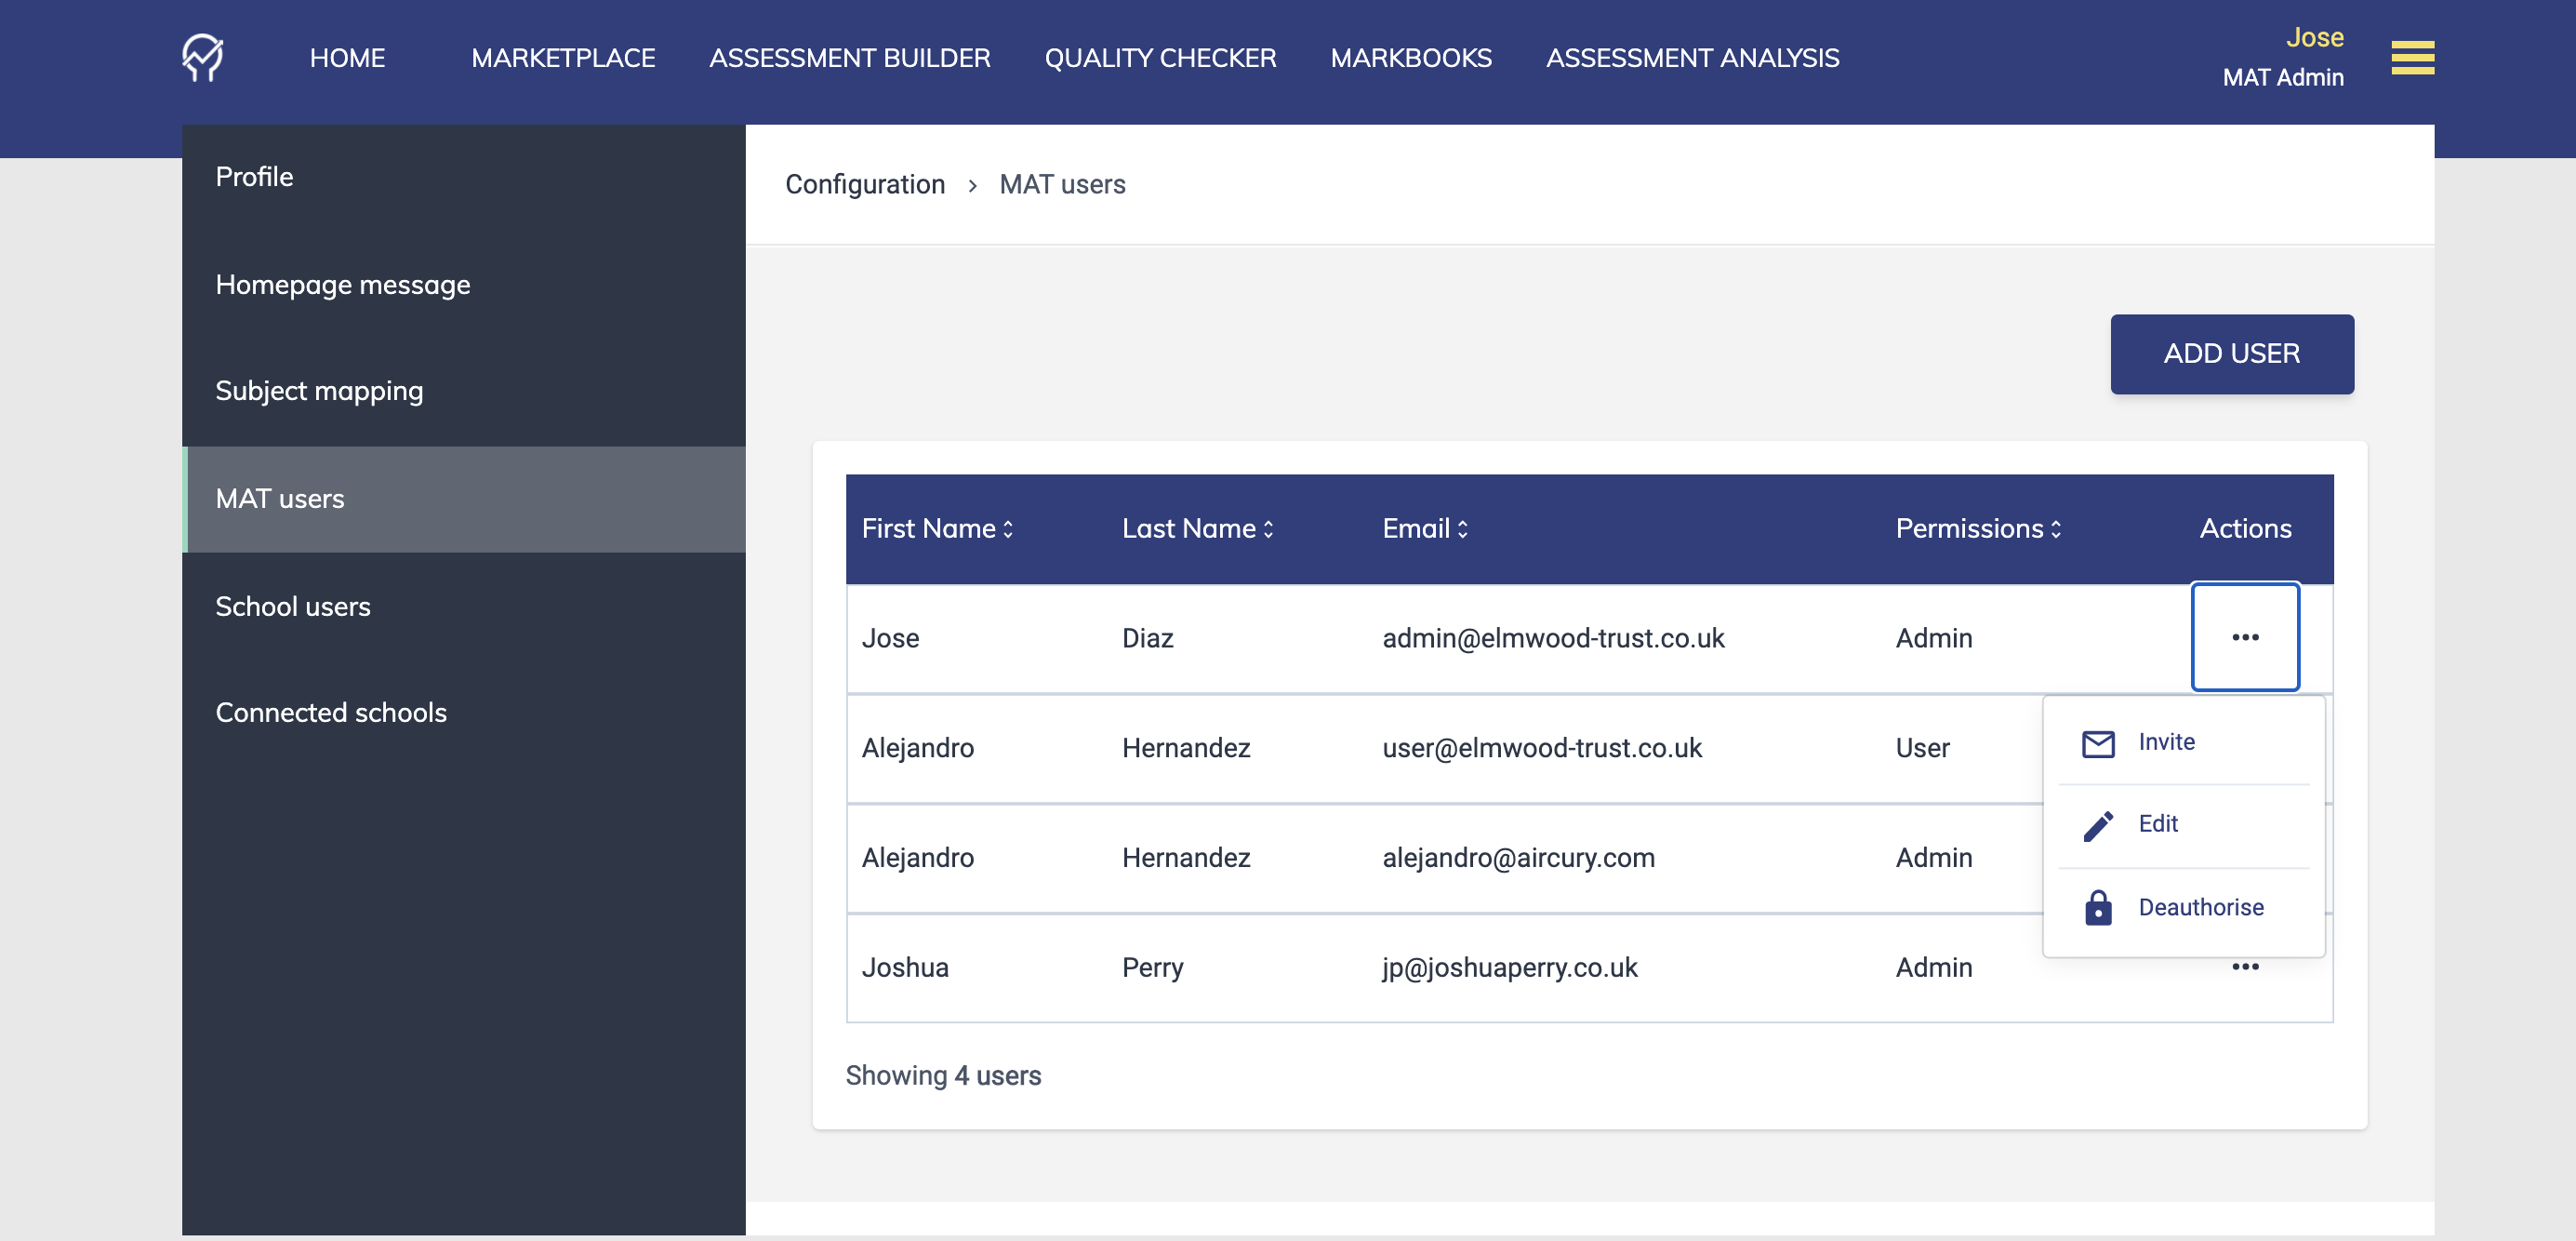The width and height of the screenshot is (2576, 1241).
Task: Open Assessment Builder from top navigation
Action: (849, 58)
